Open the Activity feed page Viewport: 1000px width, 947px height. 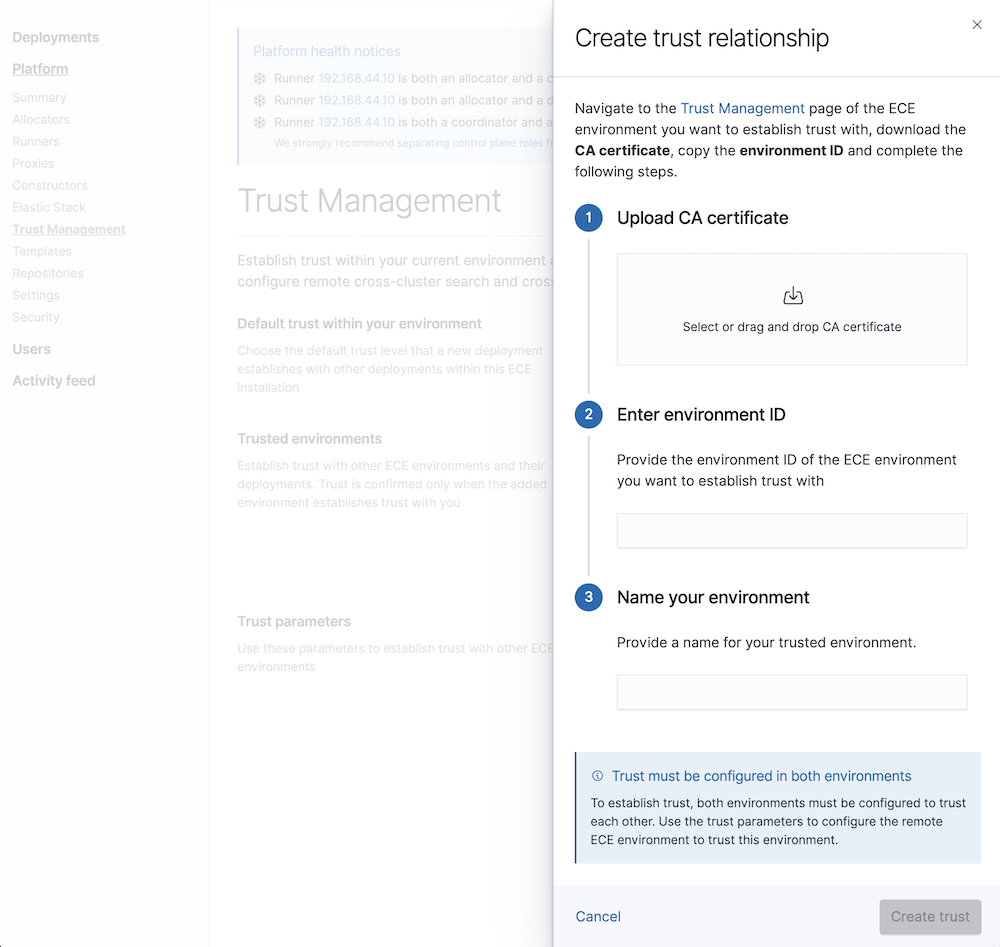[54, 381]
